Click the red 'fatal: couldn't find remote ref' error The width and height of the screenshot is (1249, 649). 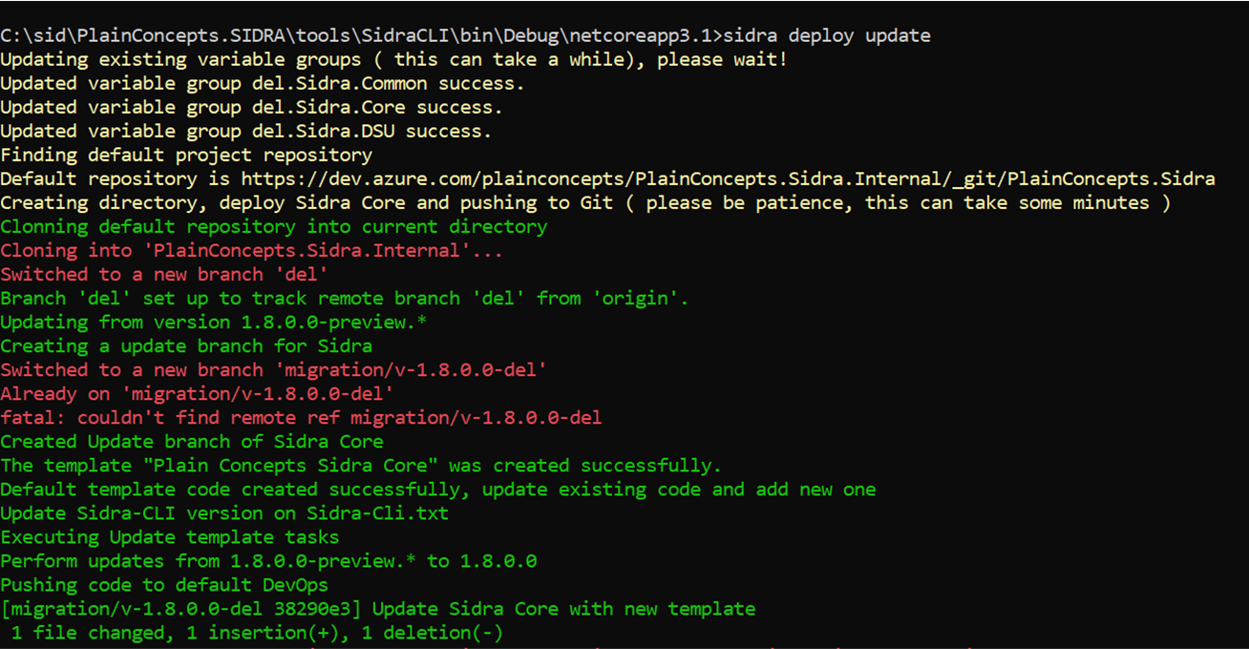click(301, 418)
